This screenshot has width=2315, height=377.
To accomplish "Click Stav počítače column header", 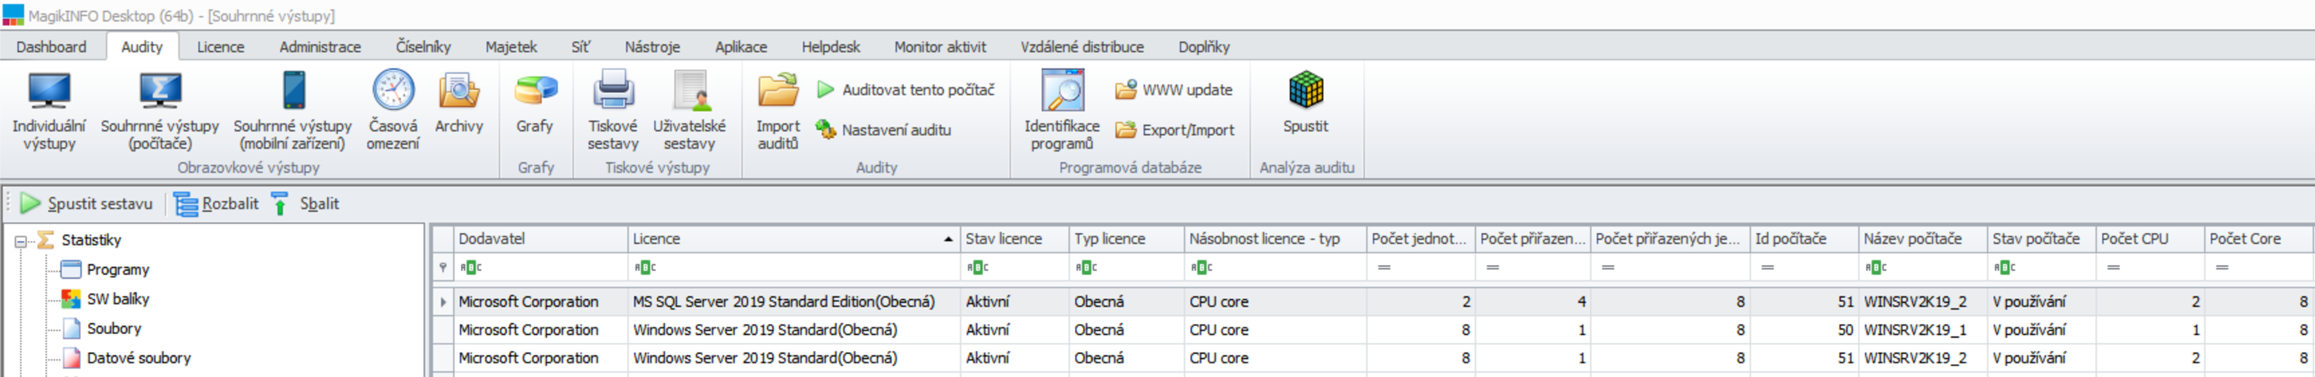I will click(x=2041, y=239).
